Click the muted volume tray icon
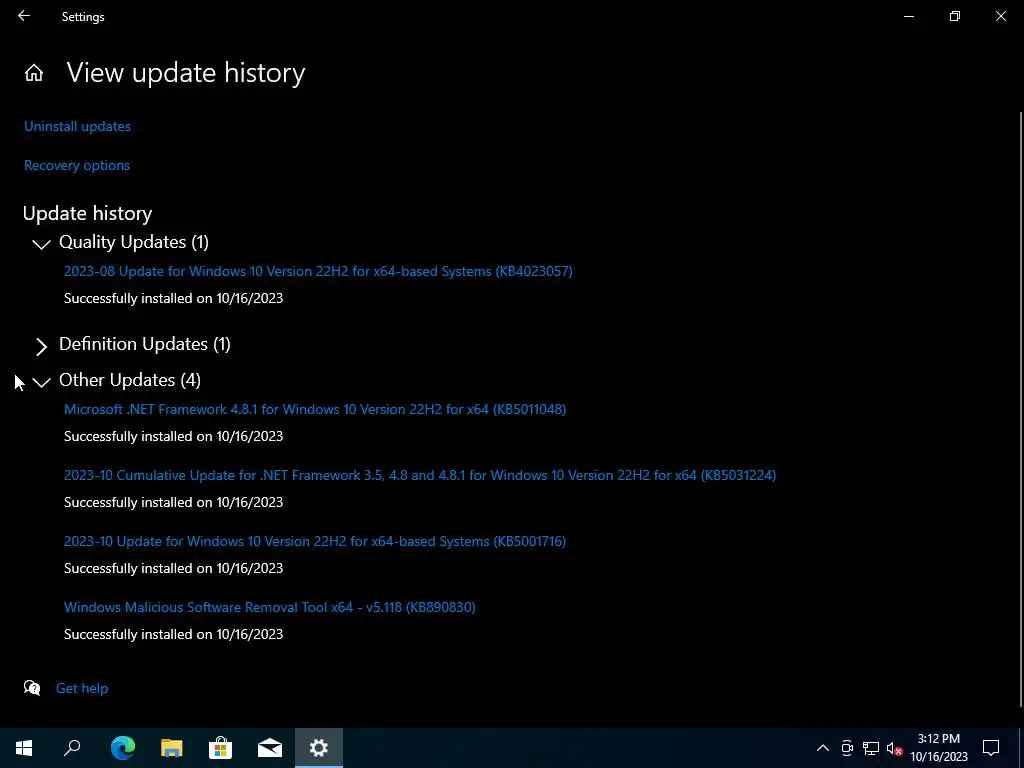Screen dimensions: 1024x768 [x=895, y=748]
